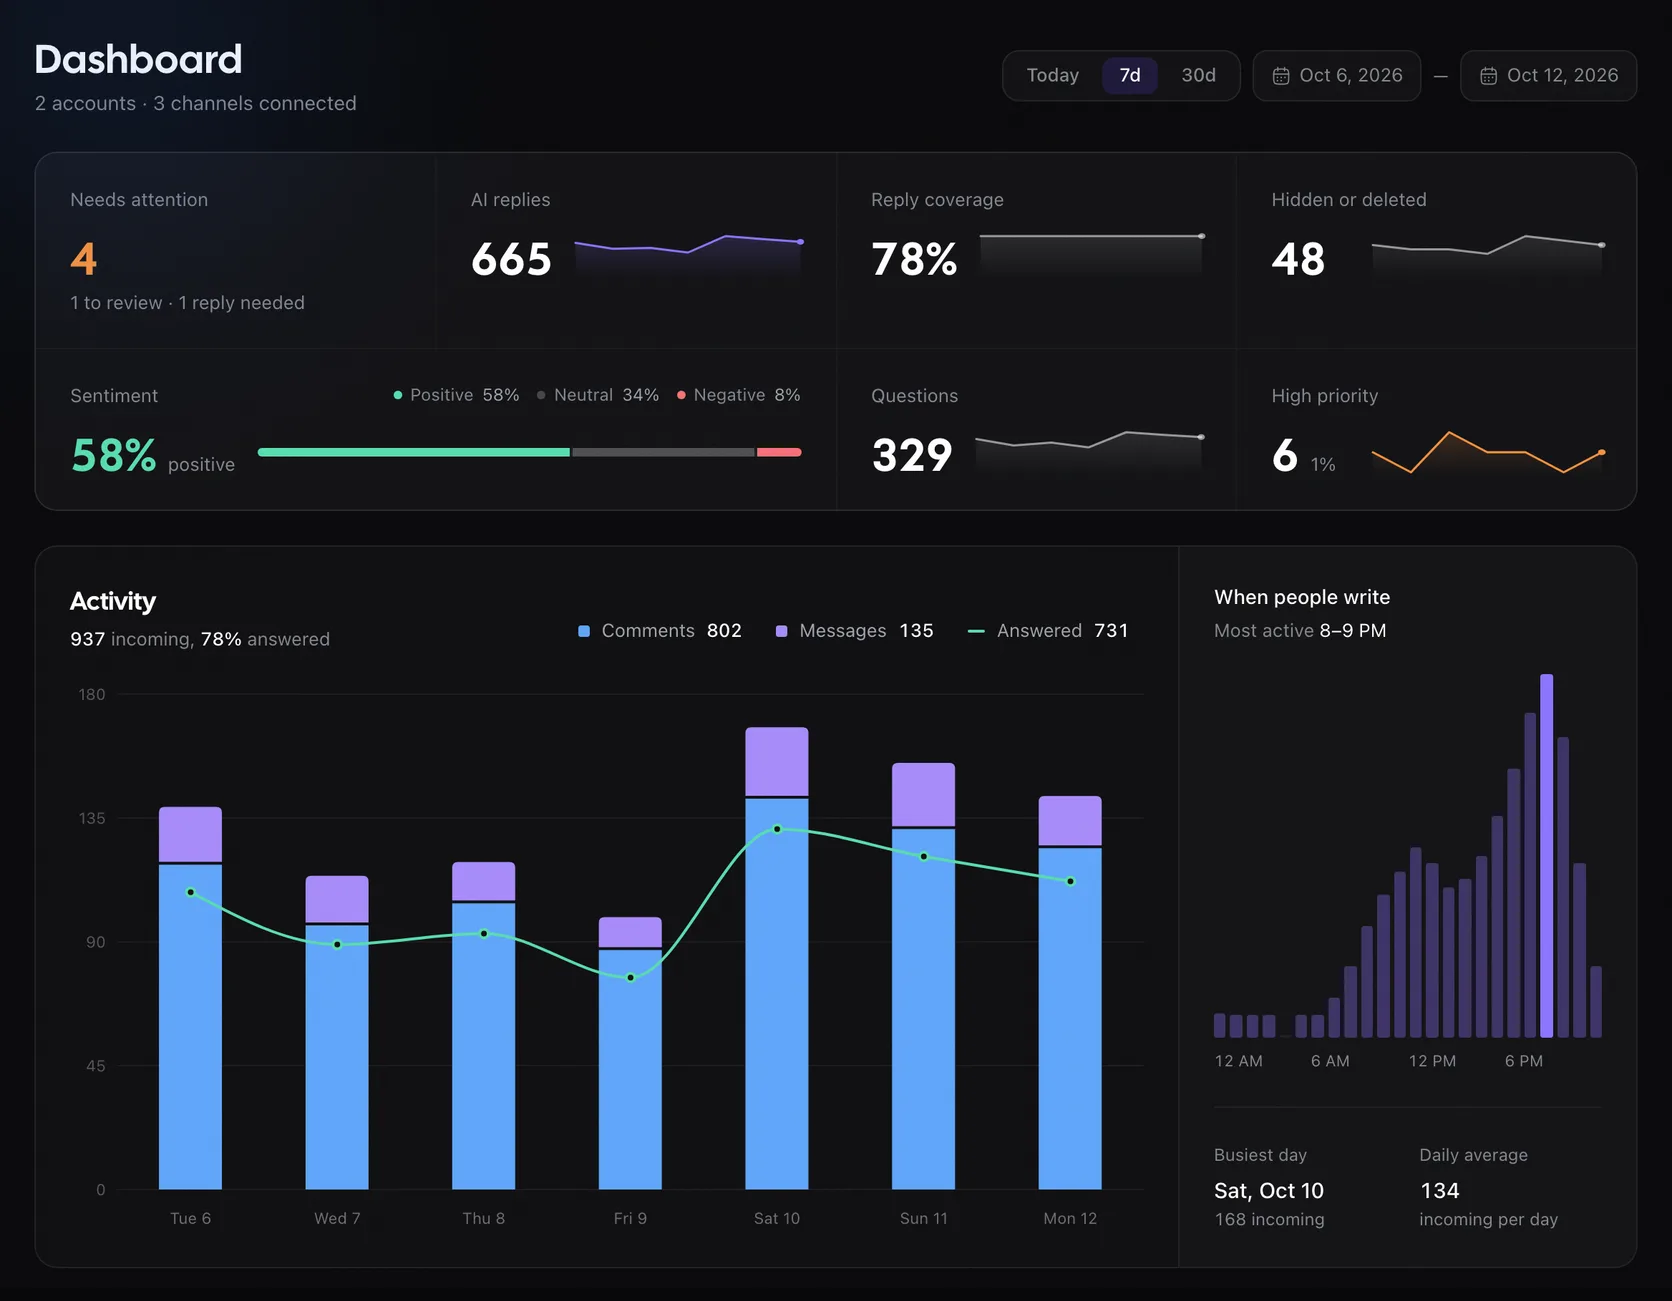Select the Mon 12 activity bar
This screenshot has height=1301, width=1672.
[x=1070, y=993]
